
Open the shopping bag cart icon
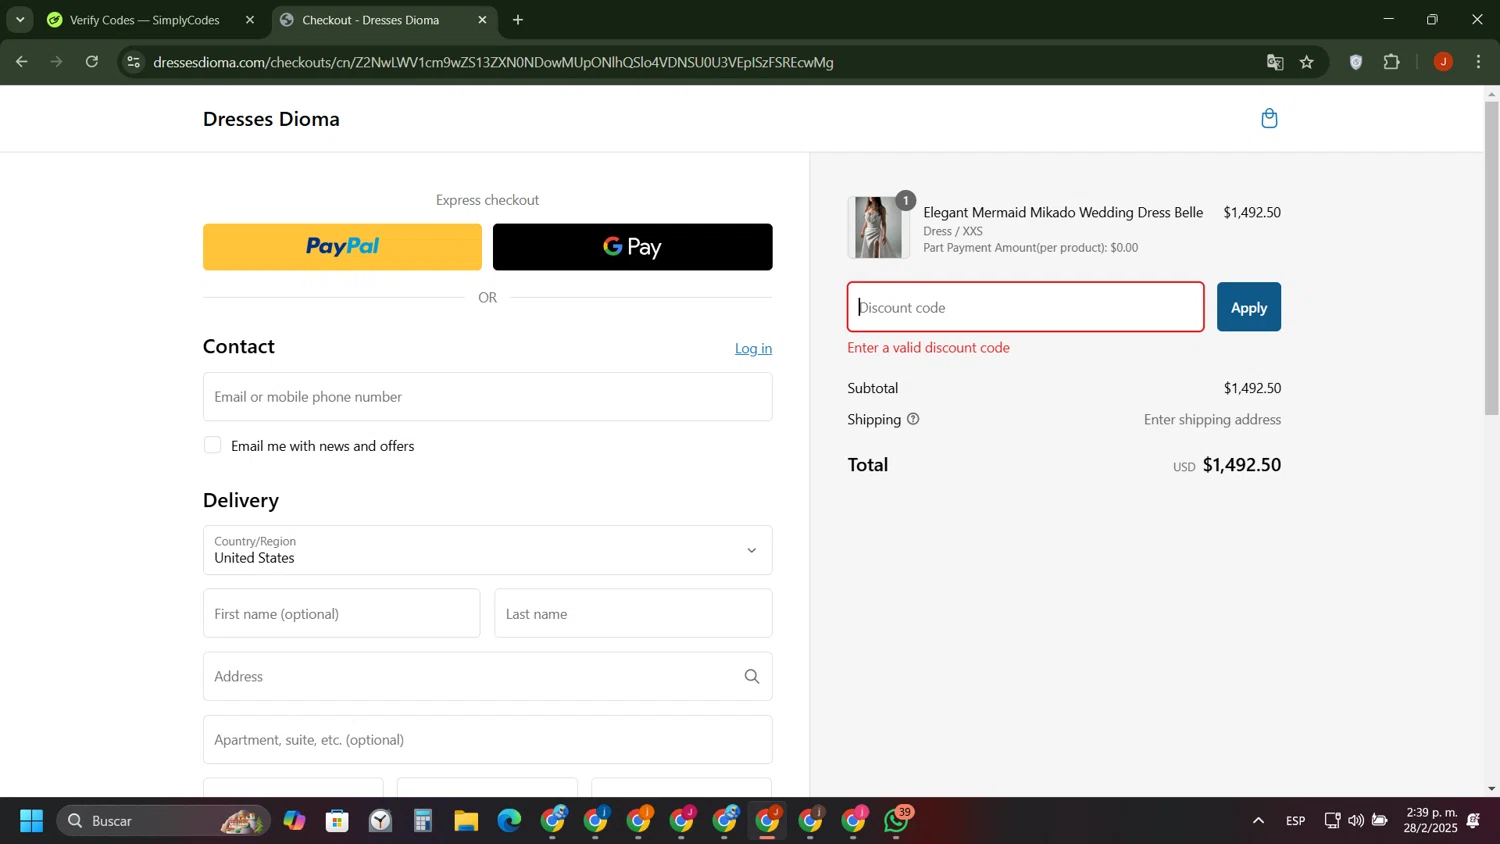1269,119
